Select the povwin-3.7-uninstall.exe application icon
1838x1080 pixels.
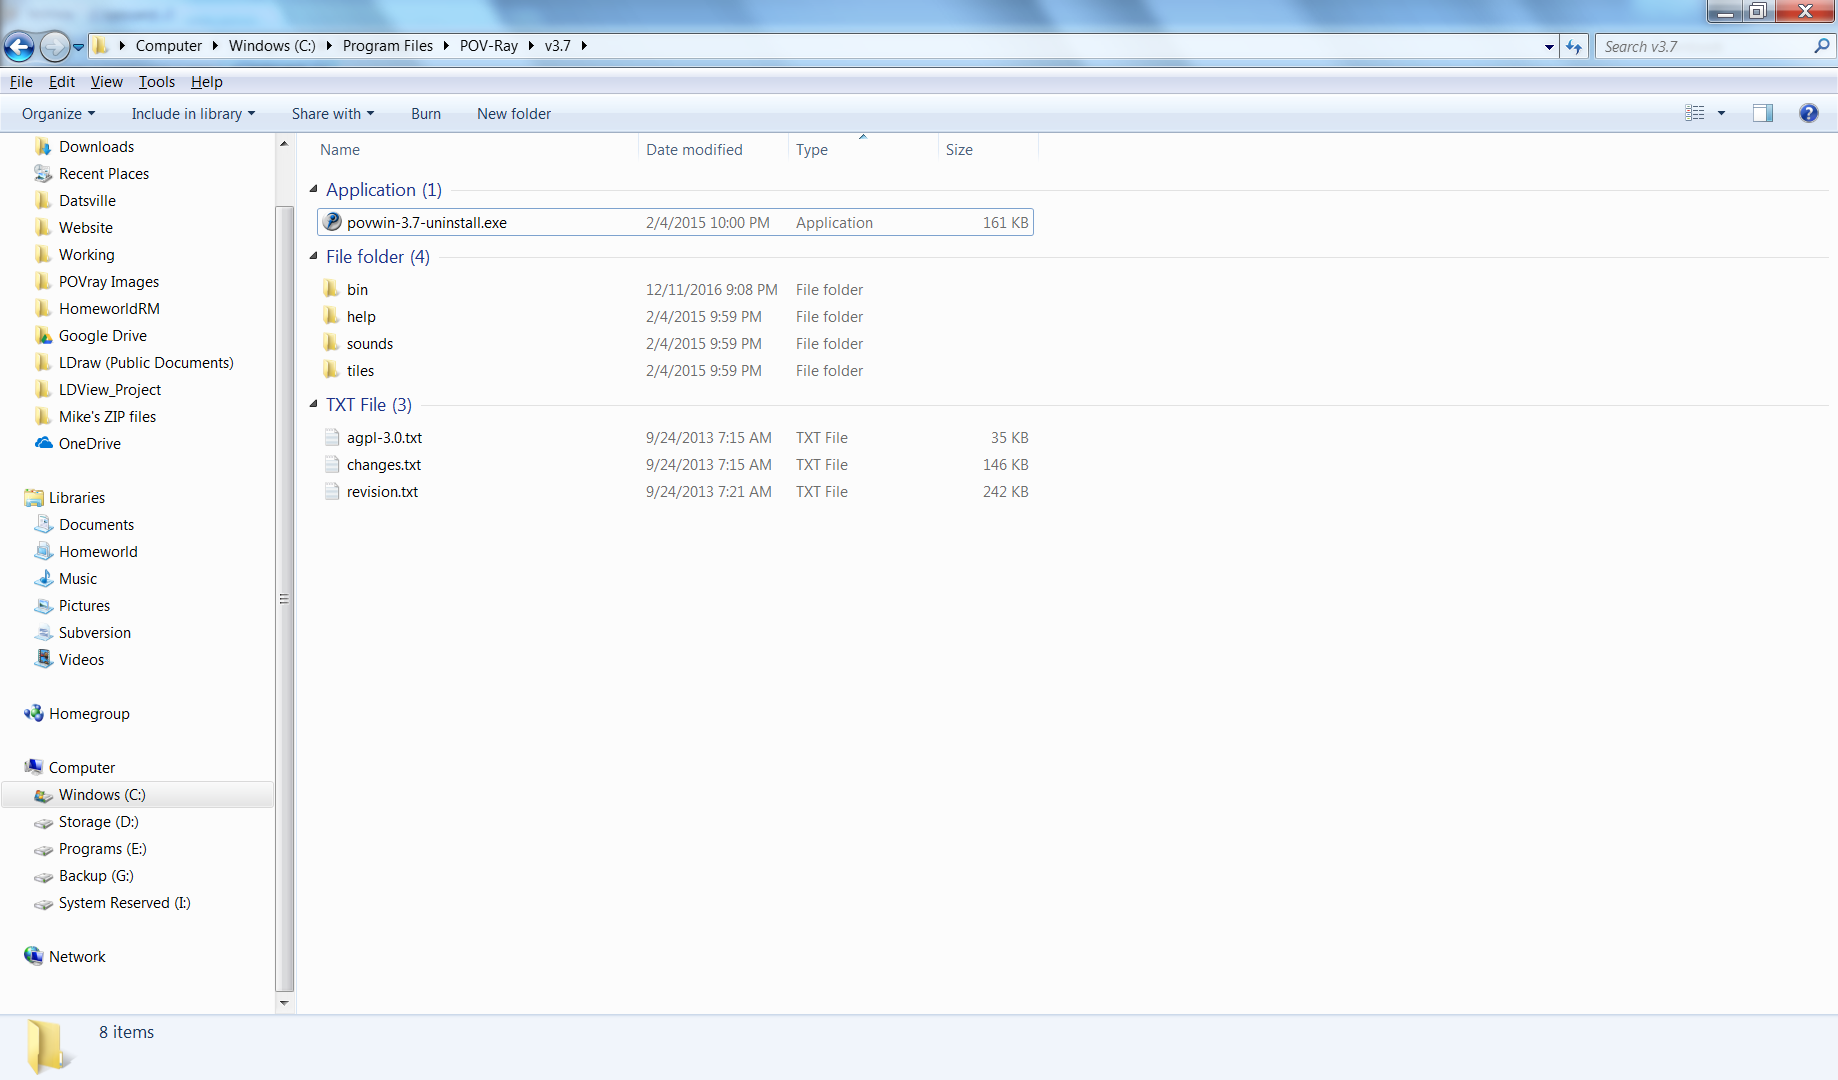pyautogui.click(x=333, y=222)
